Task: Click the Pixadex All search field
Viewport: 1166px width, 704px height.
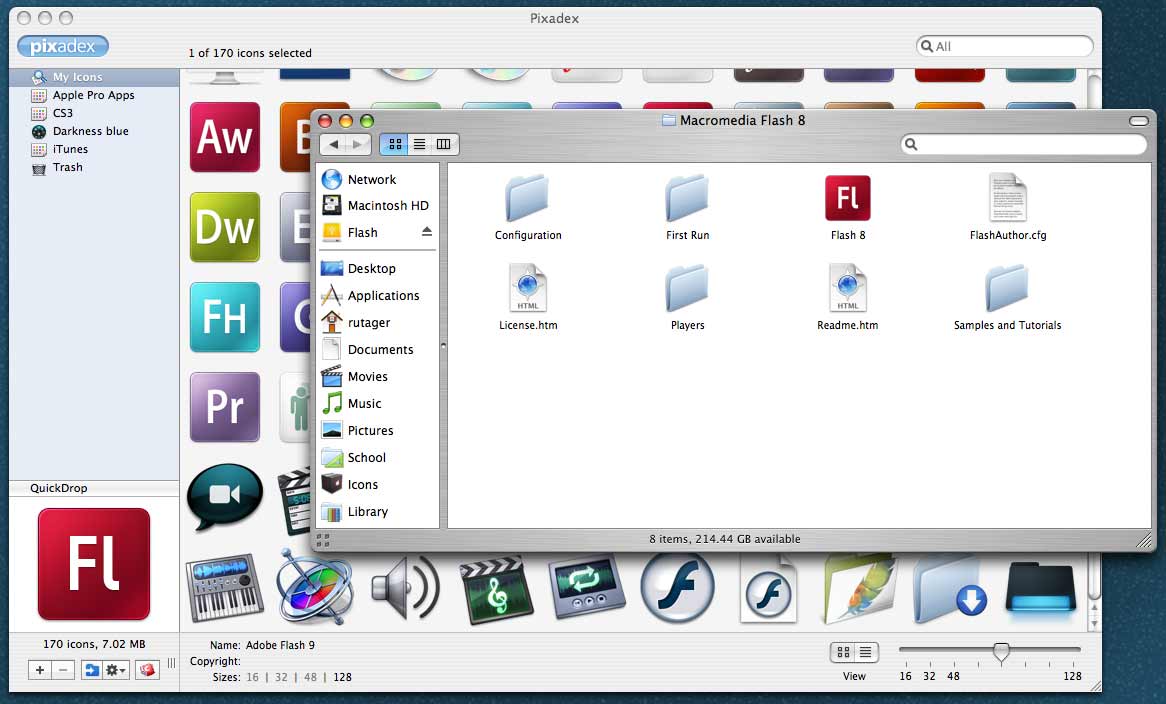Action: 1005,46
